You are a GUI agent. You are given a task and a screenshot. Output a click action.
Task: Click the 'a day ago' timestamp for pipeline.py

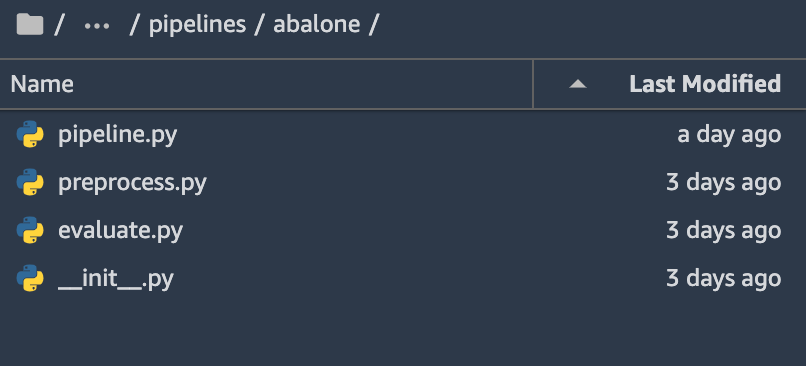click(x=729, y=135)
